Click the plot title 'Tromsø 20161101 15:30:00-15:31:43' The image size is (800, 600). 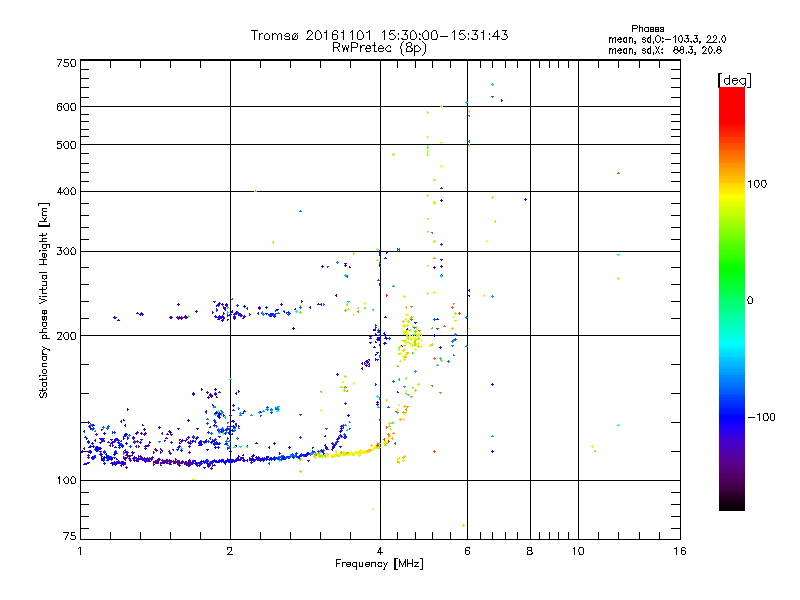pos(379,35)
